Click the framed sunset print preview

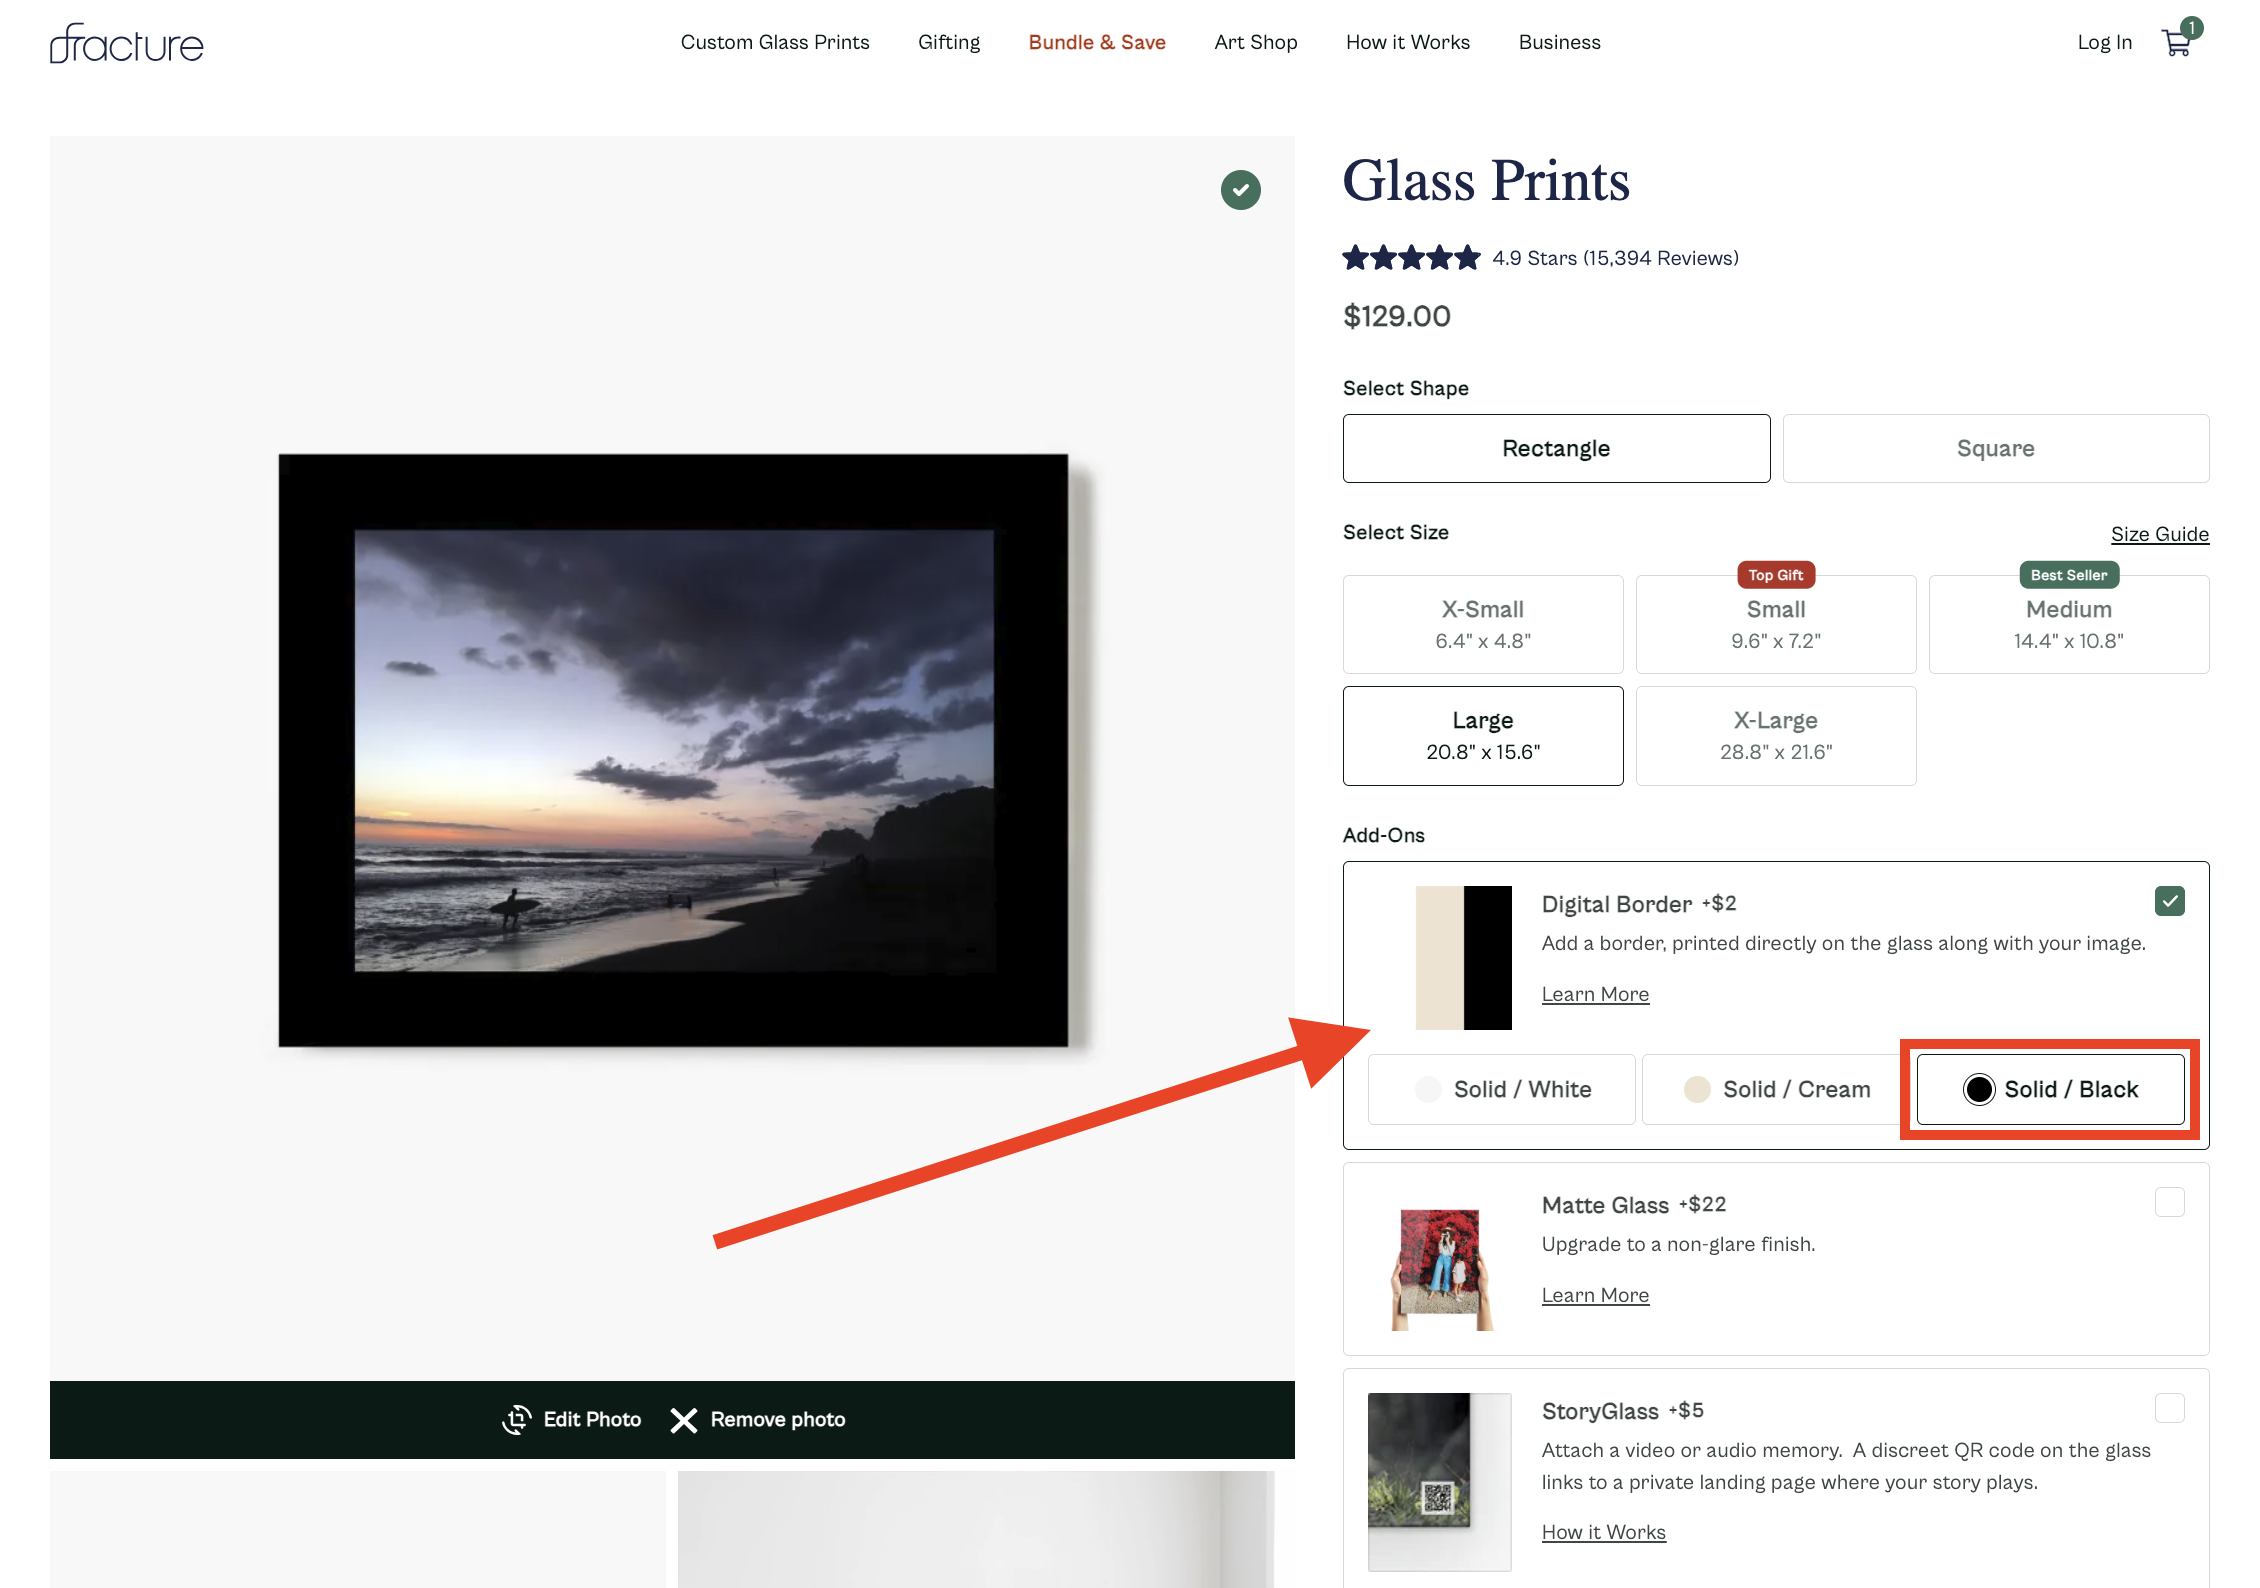(x=673, y=750)
